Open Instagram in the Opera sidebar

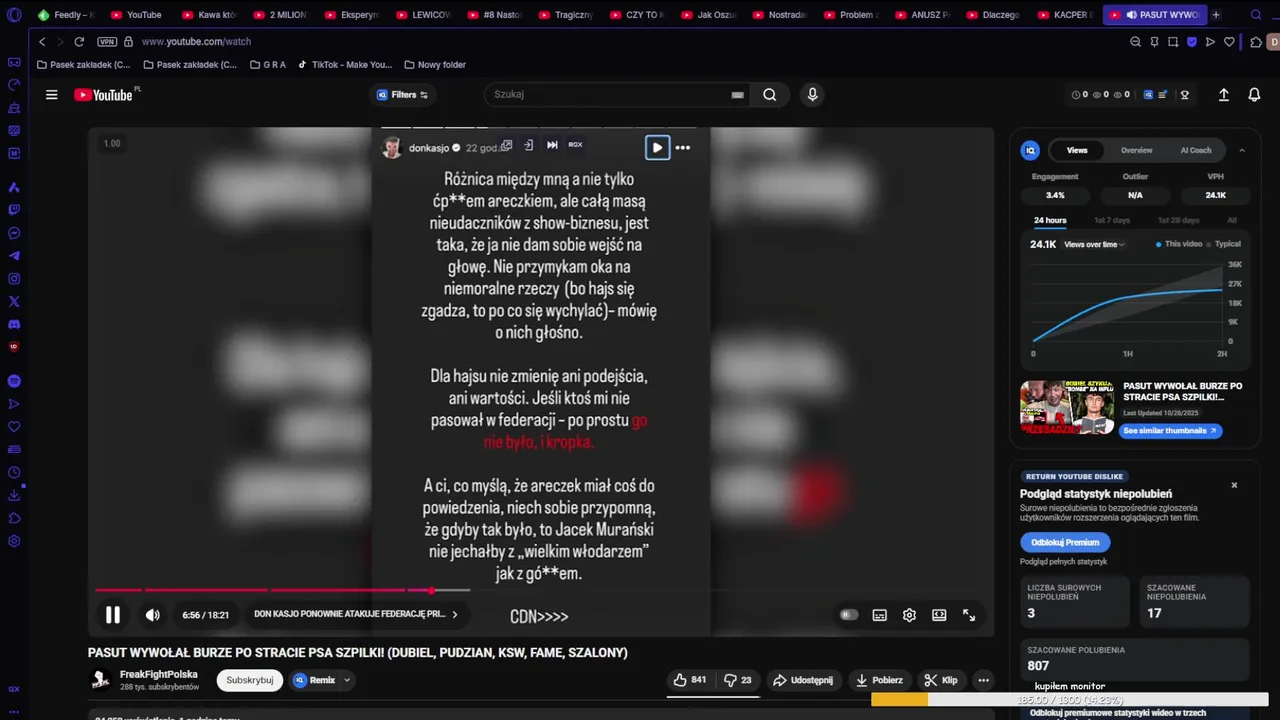pos(14,279)
